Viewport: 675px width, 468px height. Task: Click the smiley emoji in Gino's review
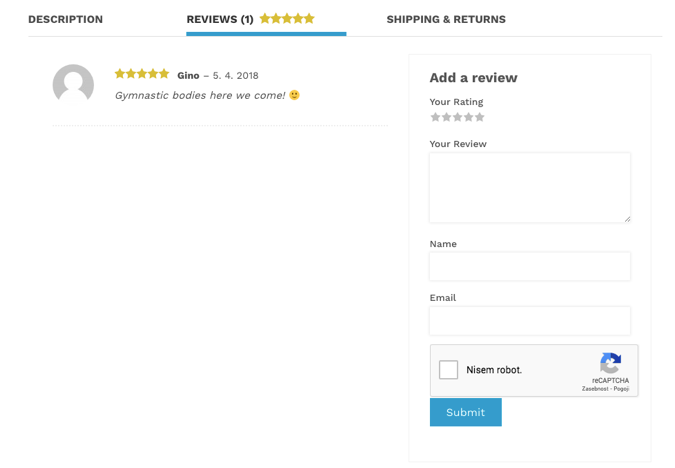(x=294, y=96)
